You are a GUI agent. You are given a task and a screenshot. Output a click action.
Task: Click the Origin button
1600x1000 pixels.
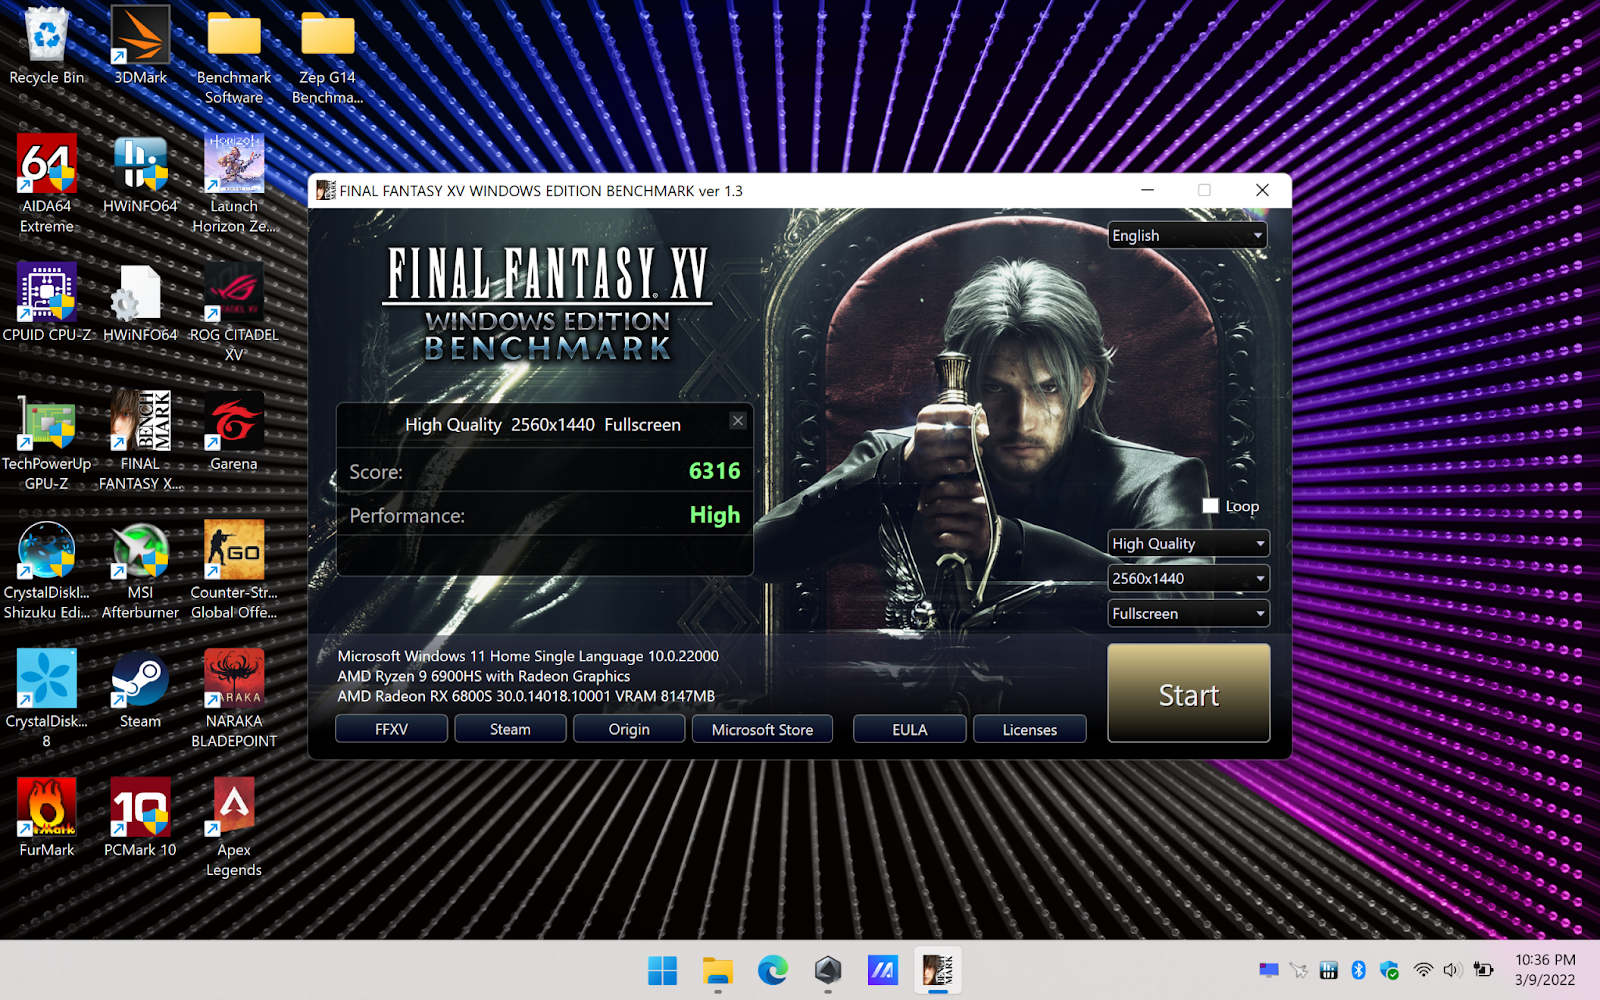click(x=629, y=729)
